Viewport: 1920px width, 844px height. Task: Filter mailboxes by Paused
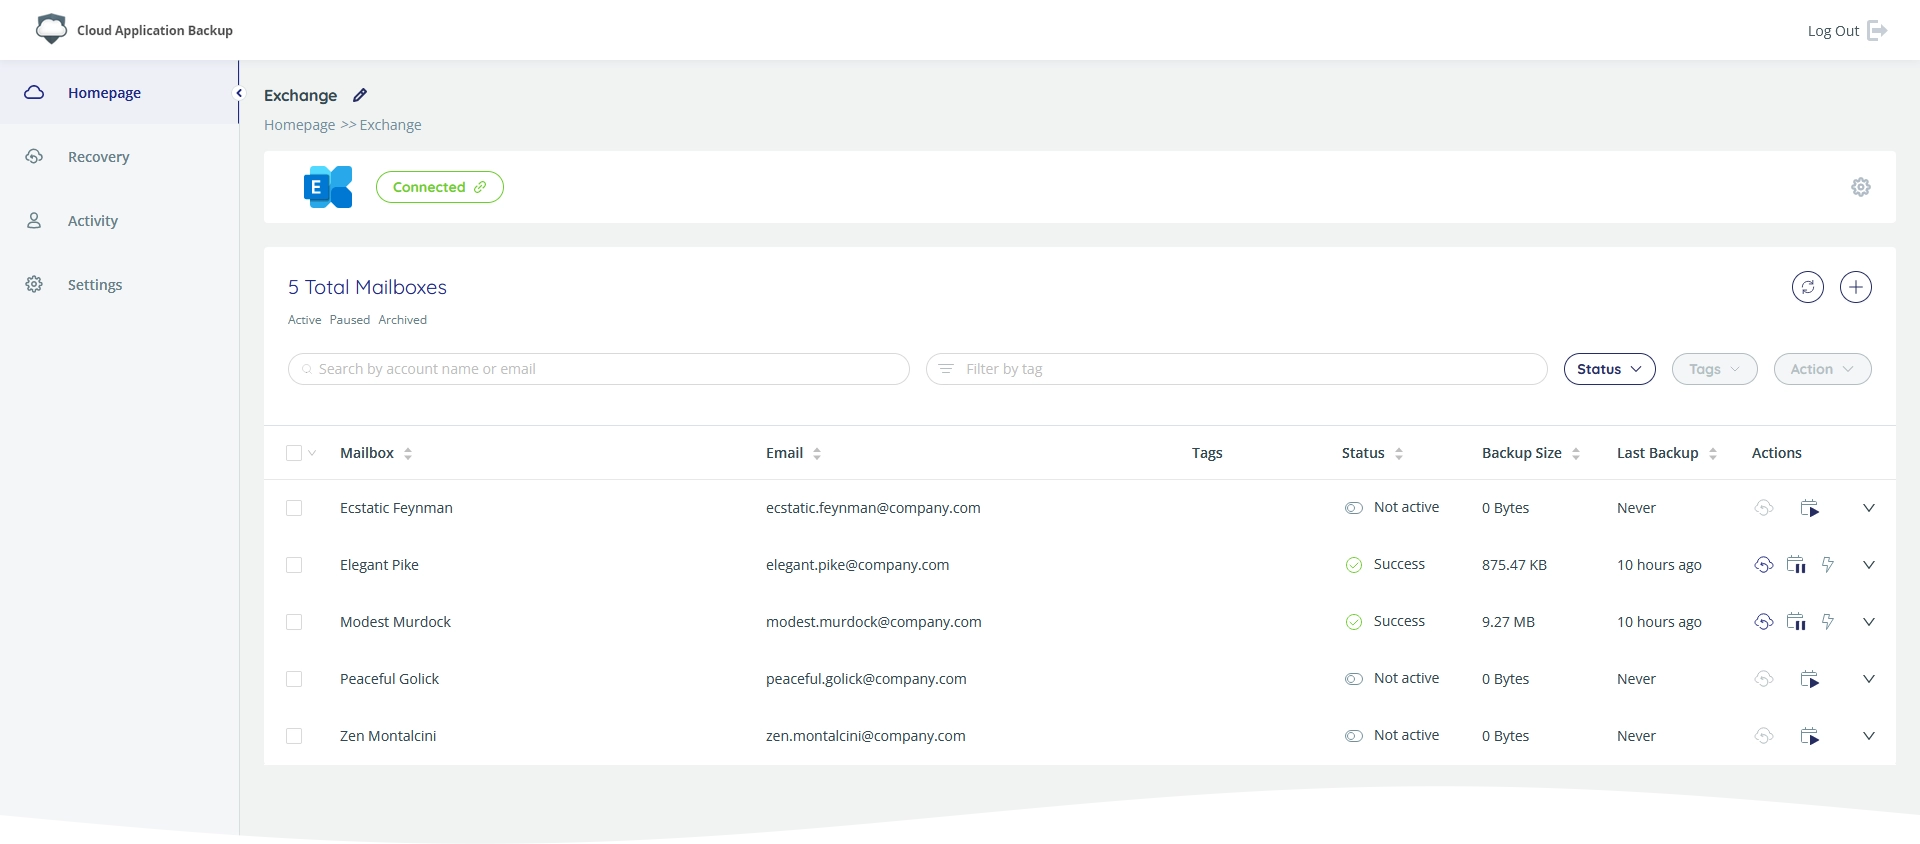(x=350, y=320)
